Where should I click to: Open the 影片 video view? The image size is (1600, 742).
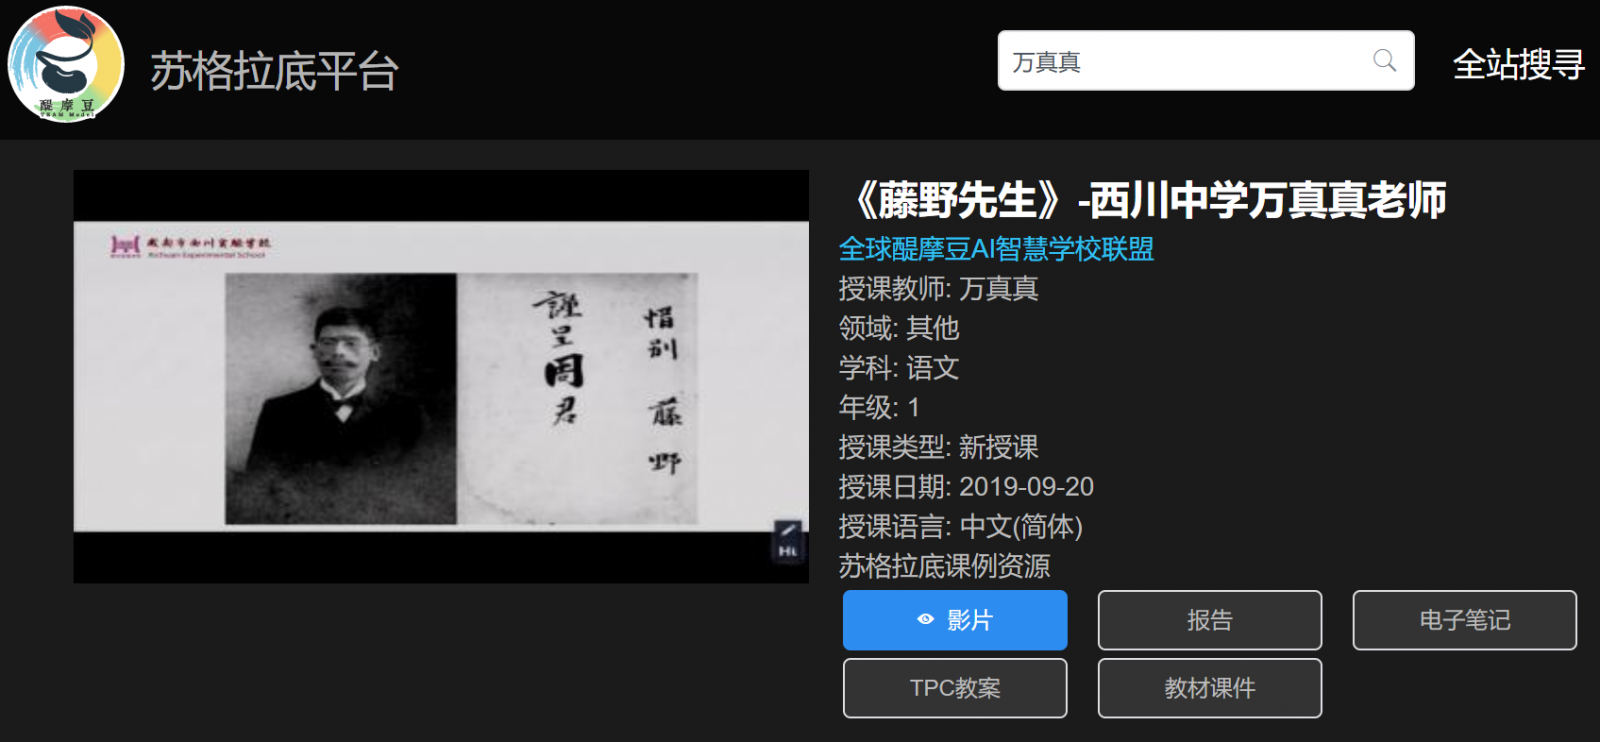pos(955,620)
